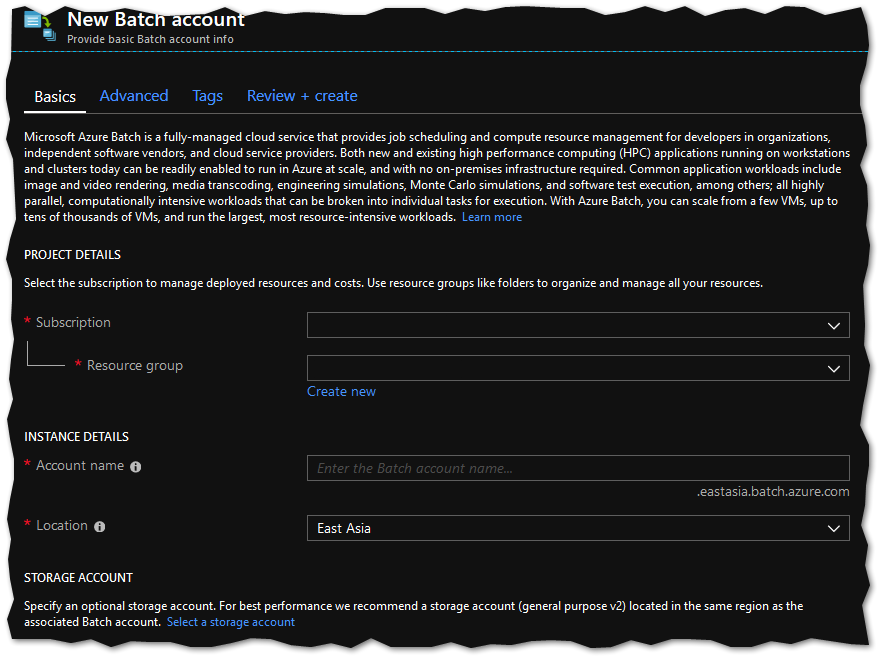Click the Account name info icon
This screenshot has height=658, width=880.
click(x=136, y=467)
